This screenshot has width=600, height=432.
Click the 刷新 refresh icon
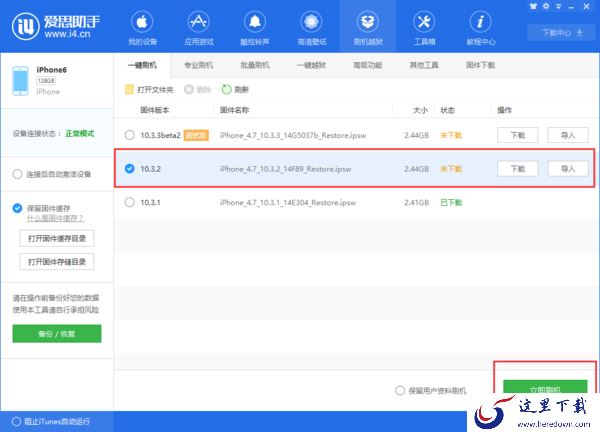(x=227, y=90)
